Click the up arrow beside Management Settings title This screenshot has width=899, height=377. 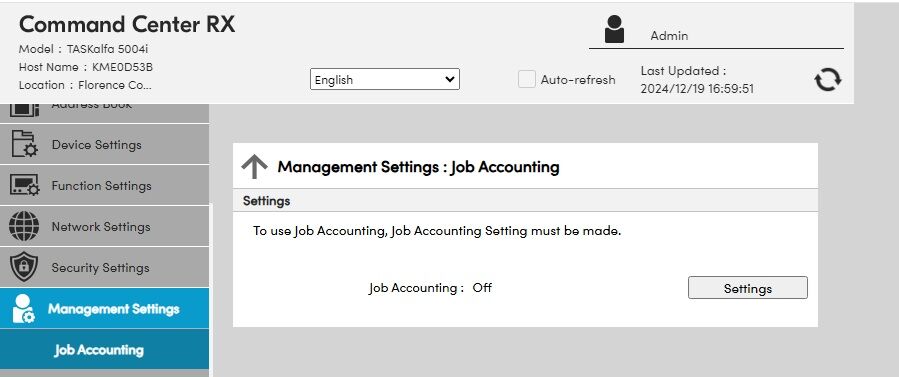point(255,167)
